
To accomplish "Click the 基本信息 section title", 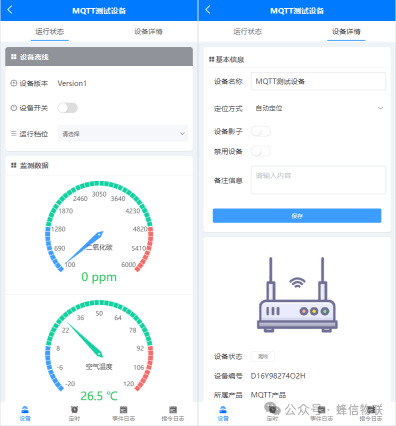I will coord(230,60).
